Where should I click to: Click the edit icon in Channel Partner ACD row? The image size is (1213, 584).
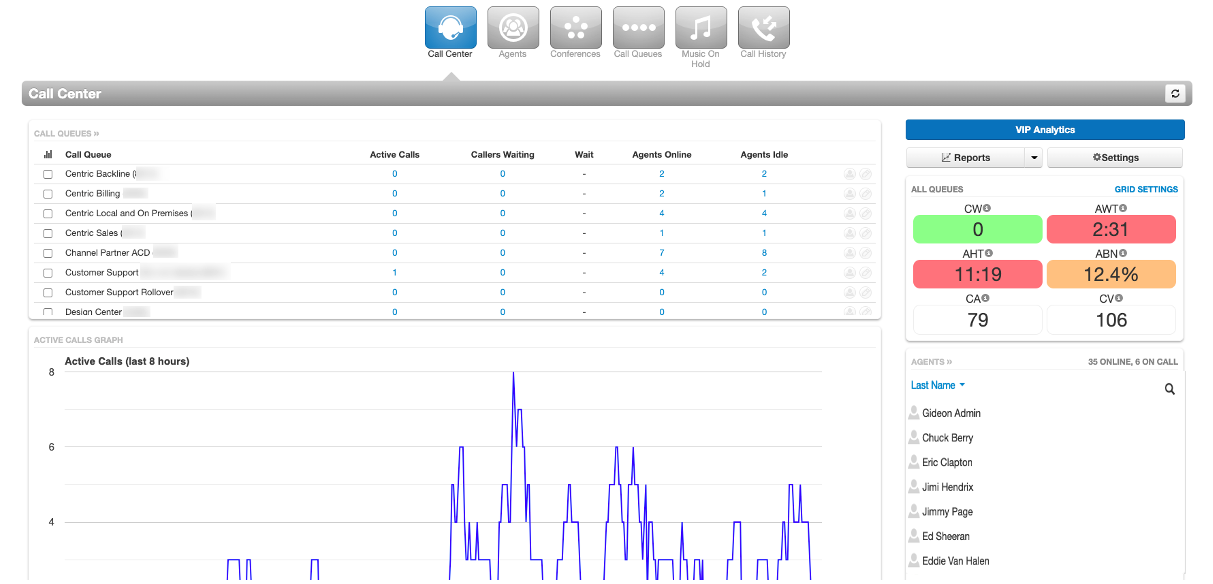point(866,253)
